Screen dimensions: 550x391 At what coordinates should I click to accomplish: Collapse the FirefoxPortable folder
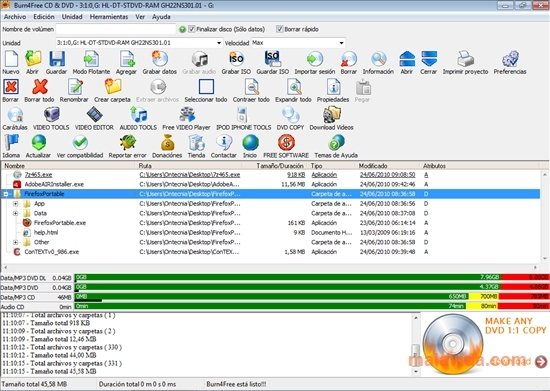pyautogui.click(x=6, y=194)
